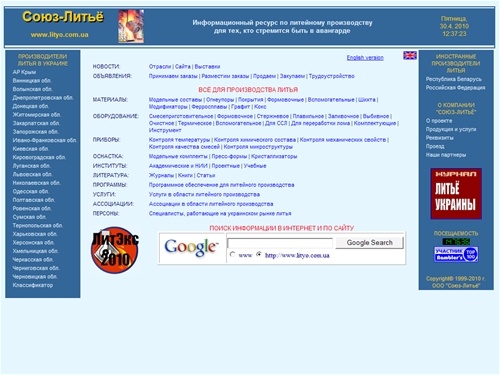
Task: Select the www search radio button
Action: pos(233,254)
